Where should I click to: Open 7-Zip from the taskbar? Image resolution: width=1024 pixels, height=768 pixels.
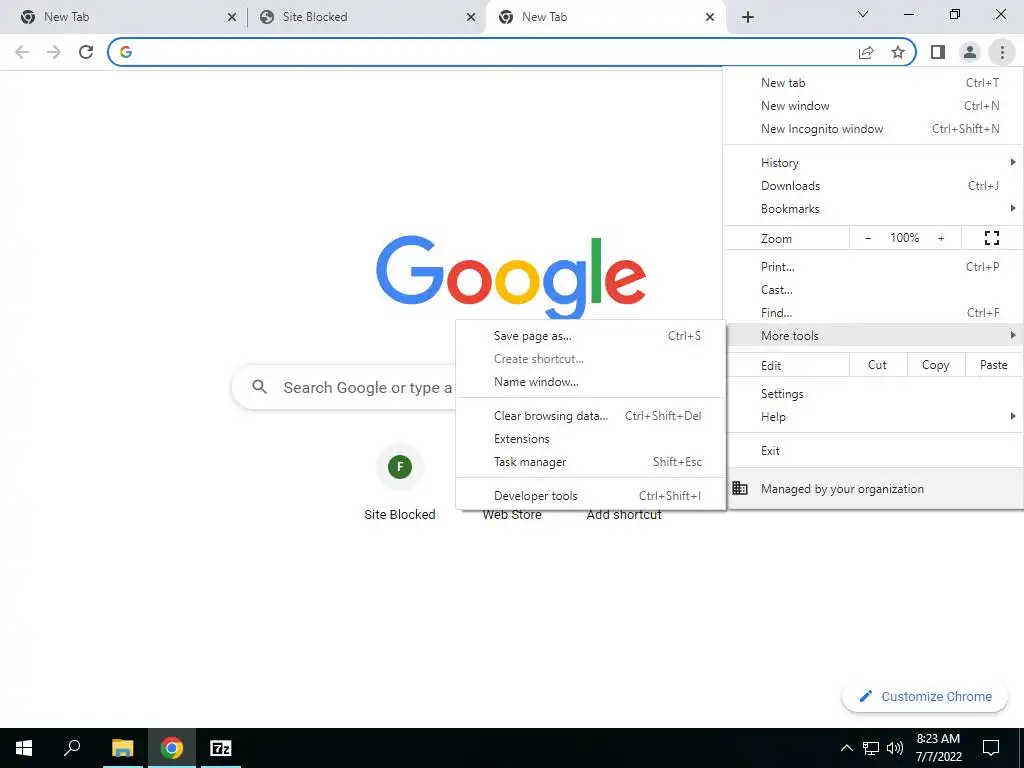click(220, 748)
